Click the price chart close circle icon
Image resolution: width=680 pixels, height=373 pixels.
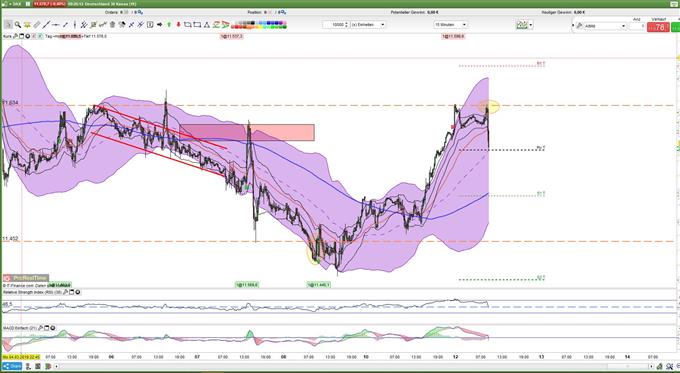pyautogui.click(x=28, y=36)
